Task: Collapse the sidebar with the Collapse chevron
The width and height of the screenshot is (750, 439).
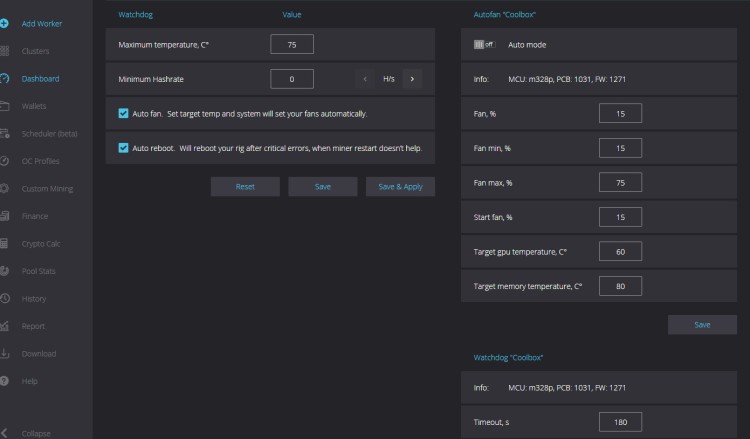Action: pos(5,432)
